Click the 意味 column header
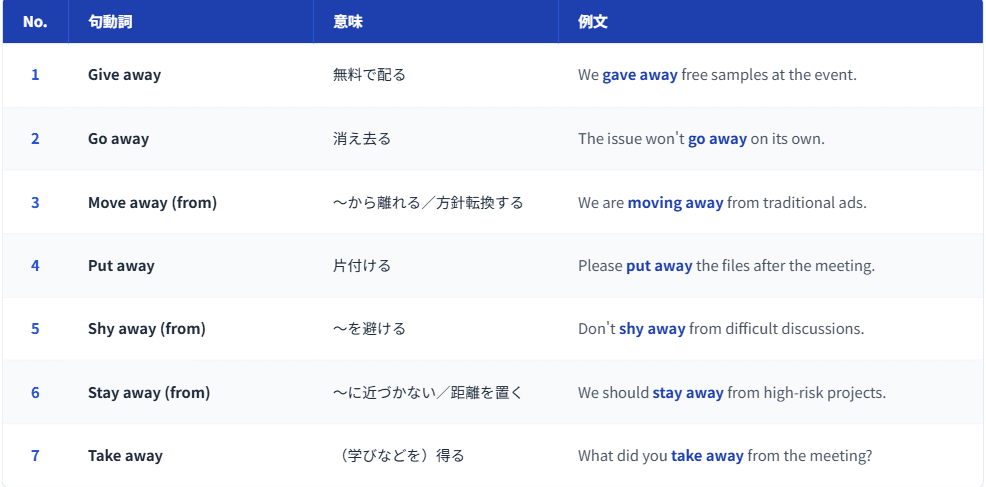The height and width of the screenshot is (487, 986). [348, 22]
